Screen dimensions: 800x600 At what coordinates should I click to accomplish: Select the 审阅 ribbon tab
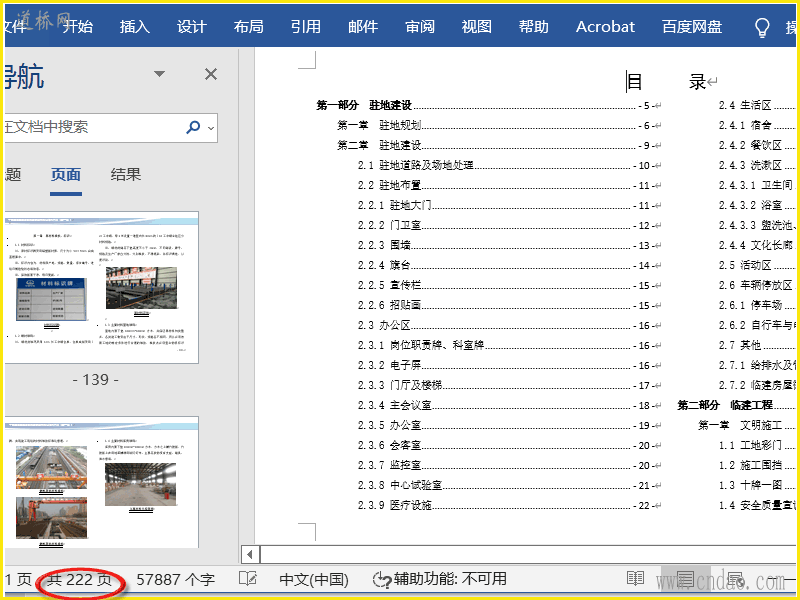coord(420,27)
